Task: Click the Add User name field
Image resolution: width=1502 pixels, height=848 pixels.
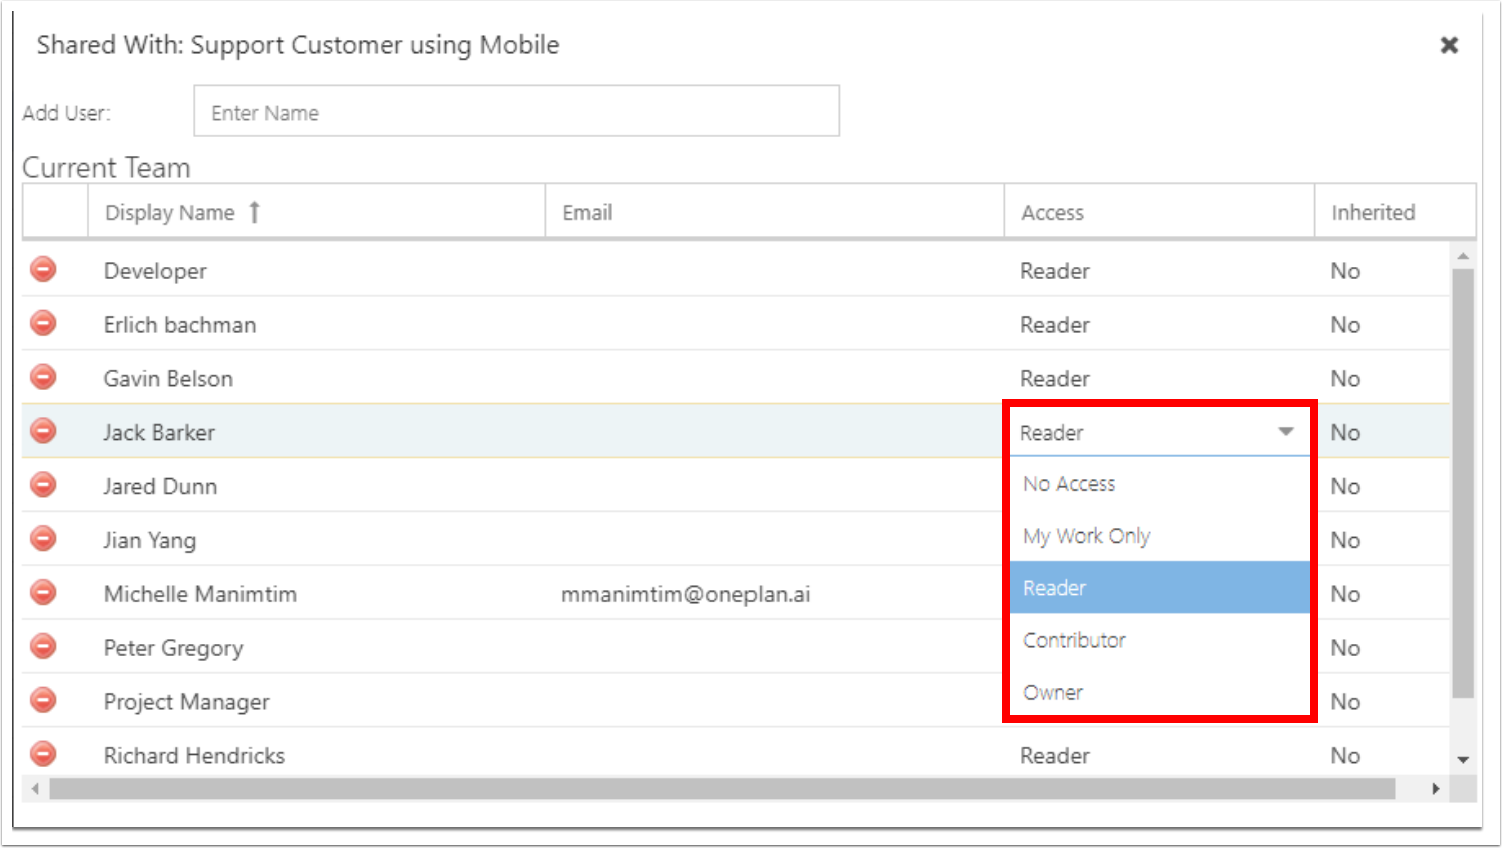Action: pos(516,111)
